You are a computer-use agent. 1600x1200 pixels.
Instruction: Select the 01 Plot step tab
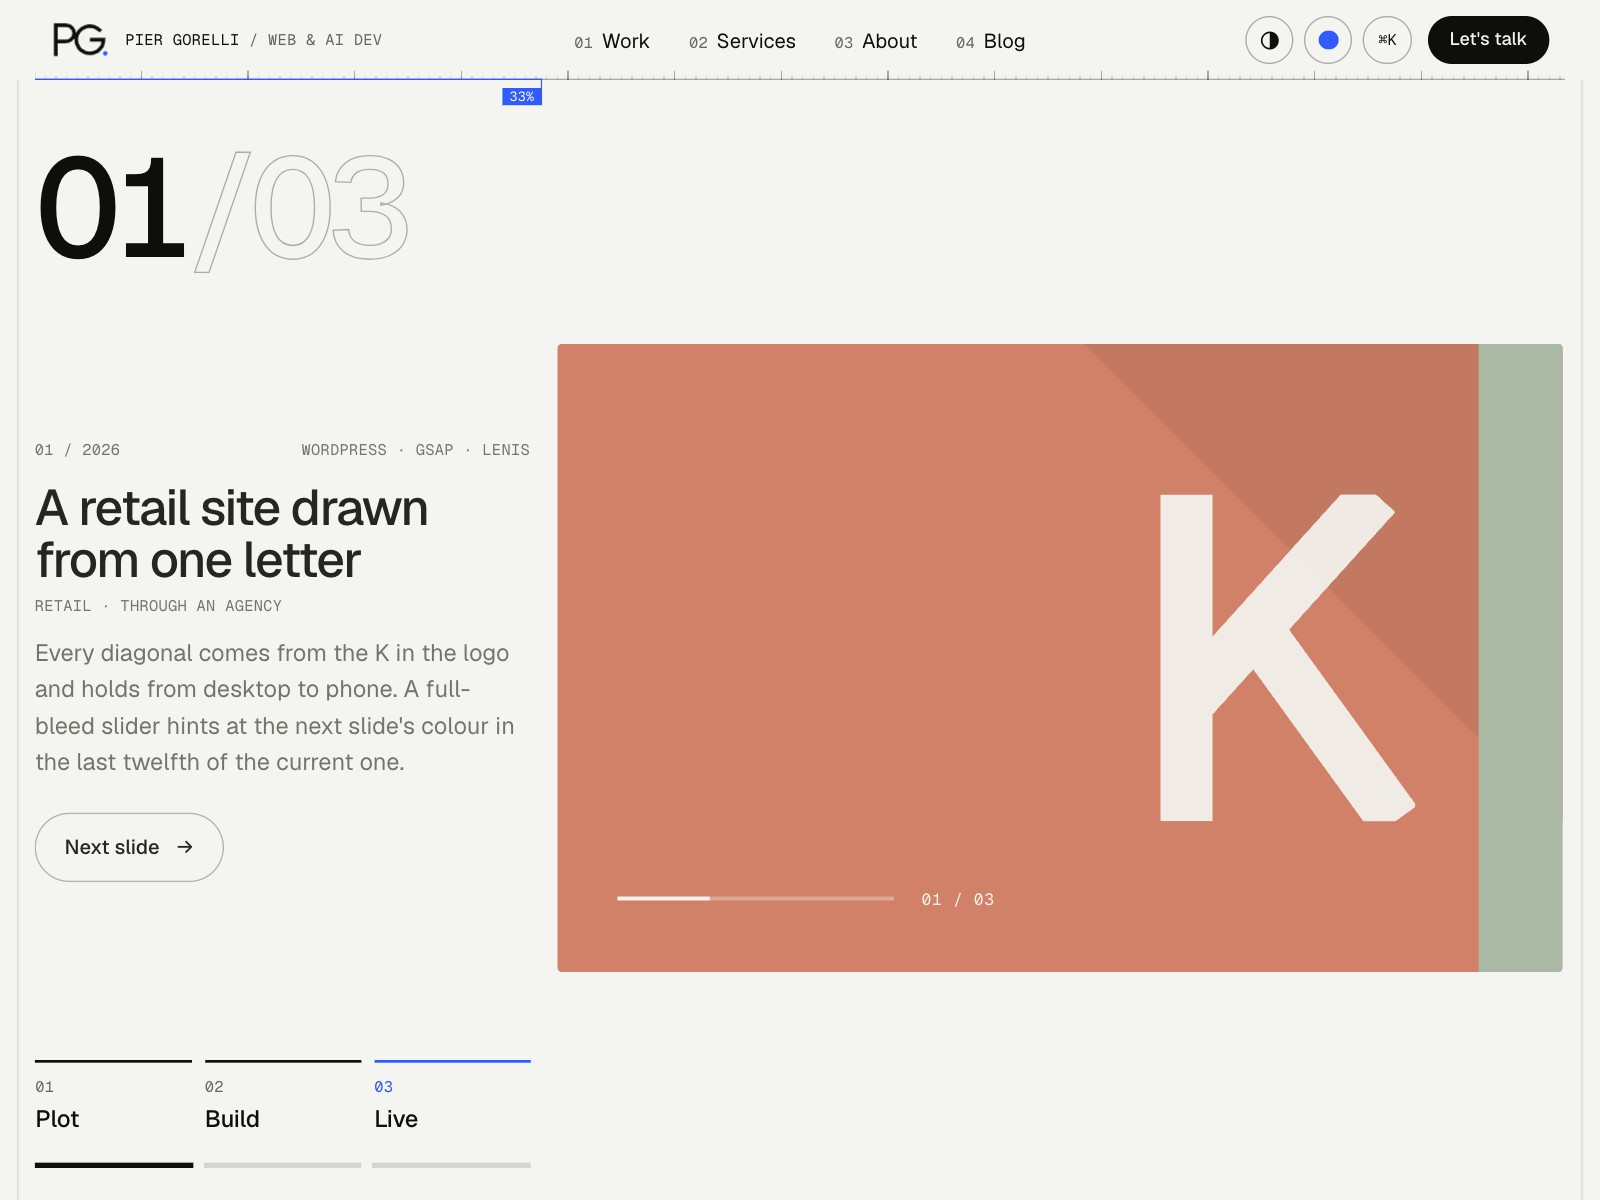pyautogui.click(x=113, y=1098)
